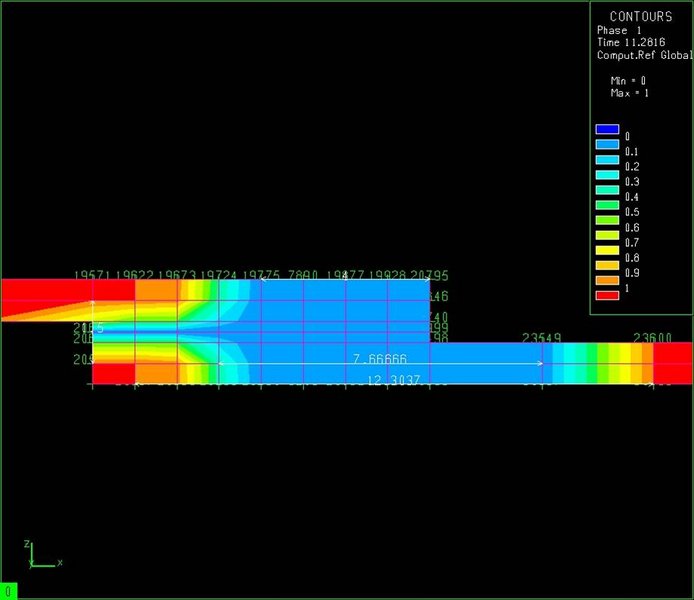694x600 pixels.
Task: Click the 0.8 legend level label
Action: pos(632,258)
